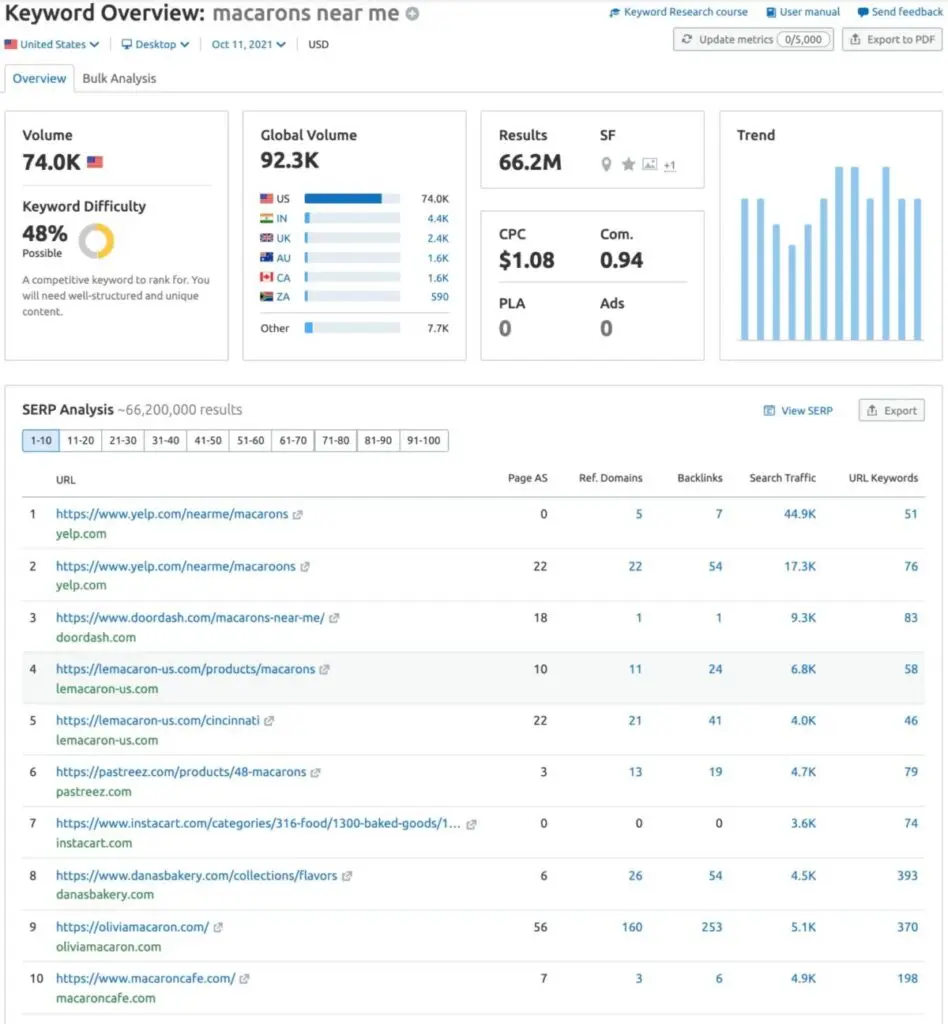
Task: Click the Export to PDF button
Action: tap(892, 40)
